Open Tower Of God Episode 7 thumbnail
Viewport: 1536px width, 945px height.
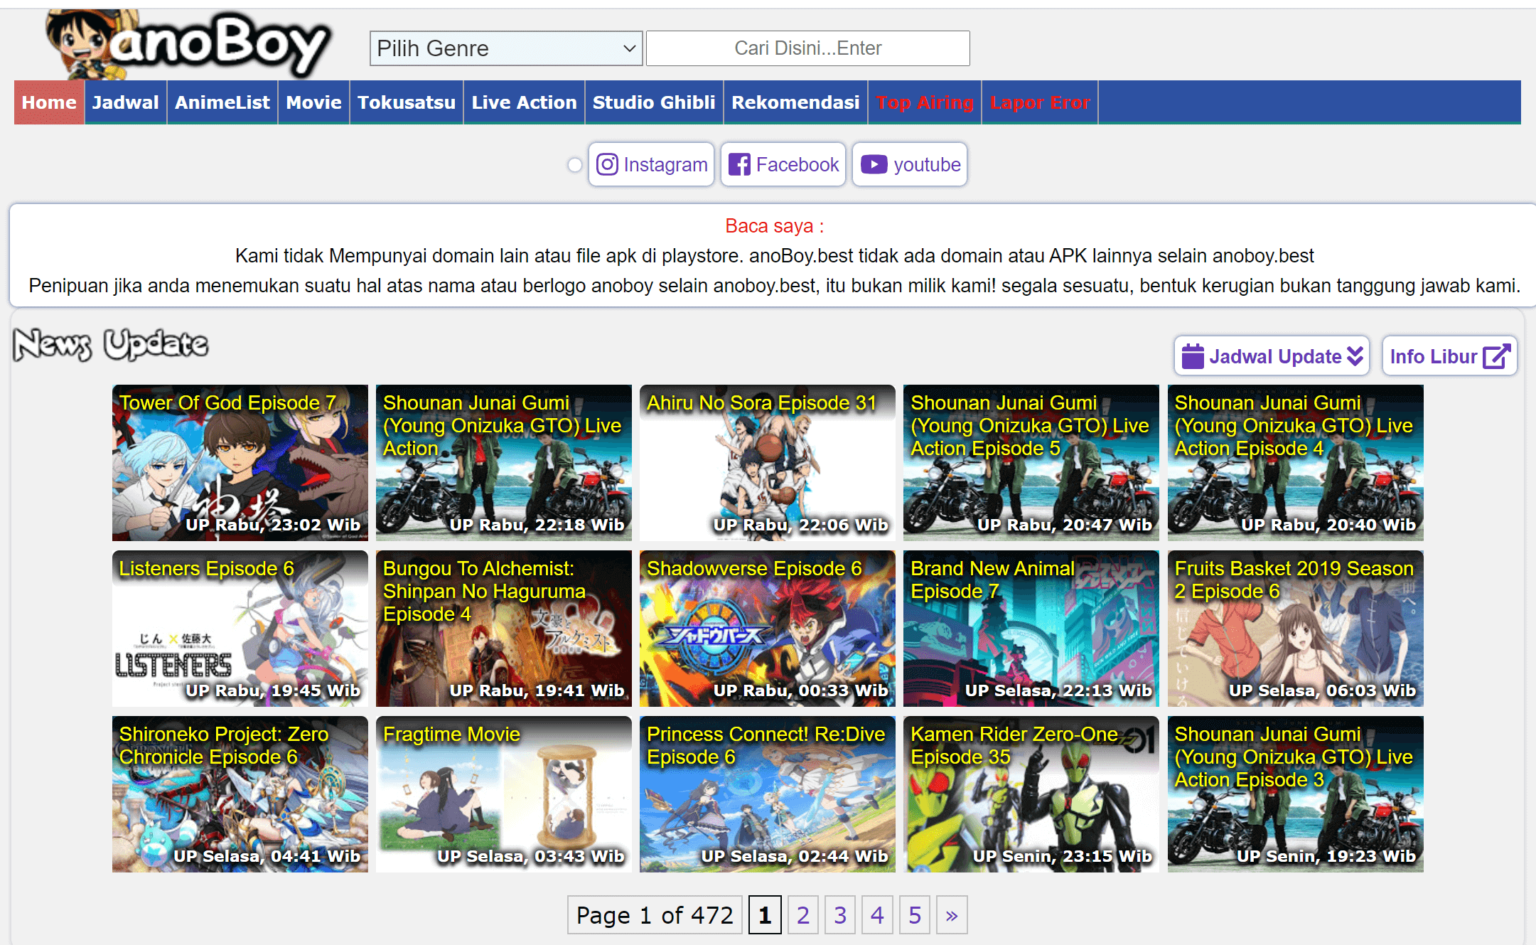click(240, 463)
